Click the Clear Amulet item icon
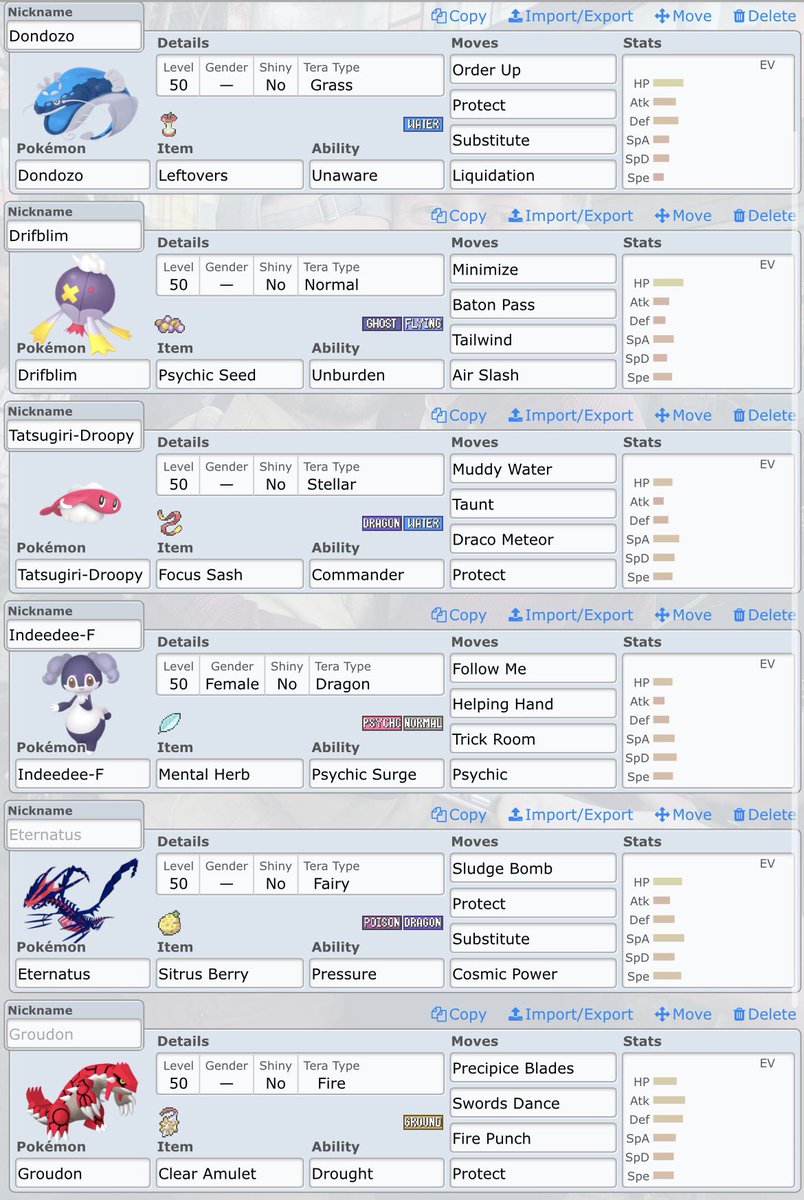Image resolution: width=804 pixels, height=1200 pixels. (x=169, y=1122)
